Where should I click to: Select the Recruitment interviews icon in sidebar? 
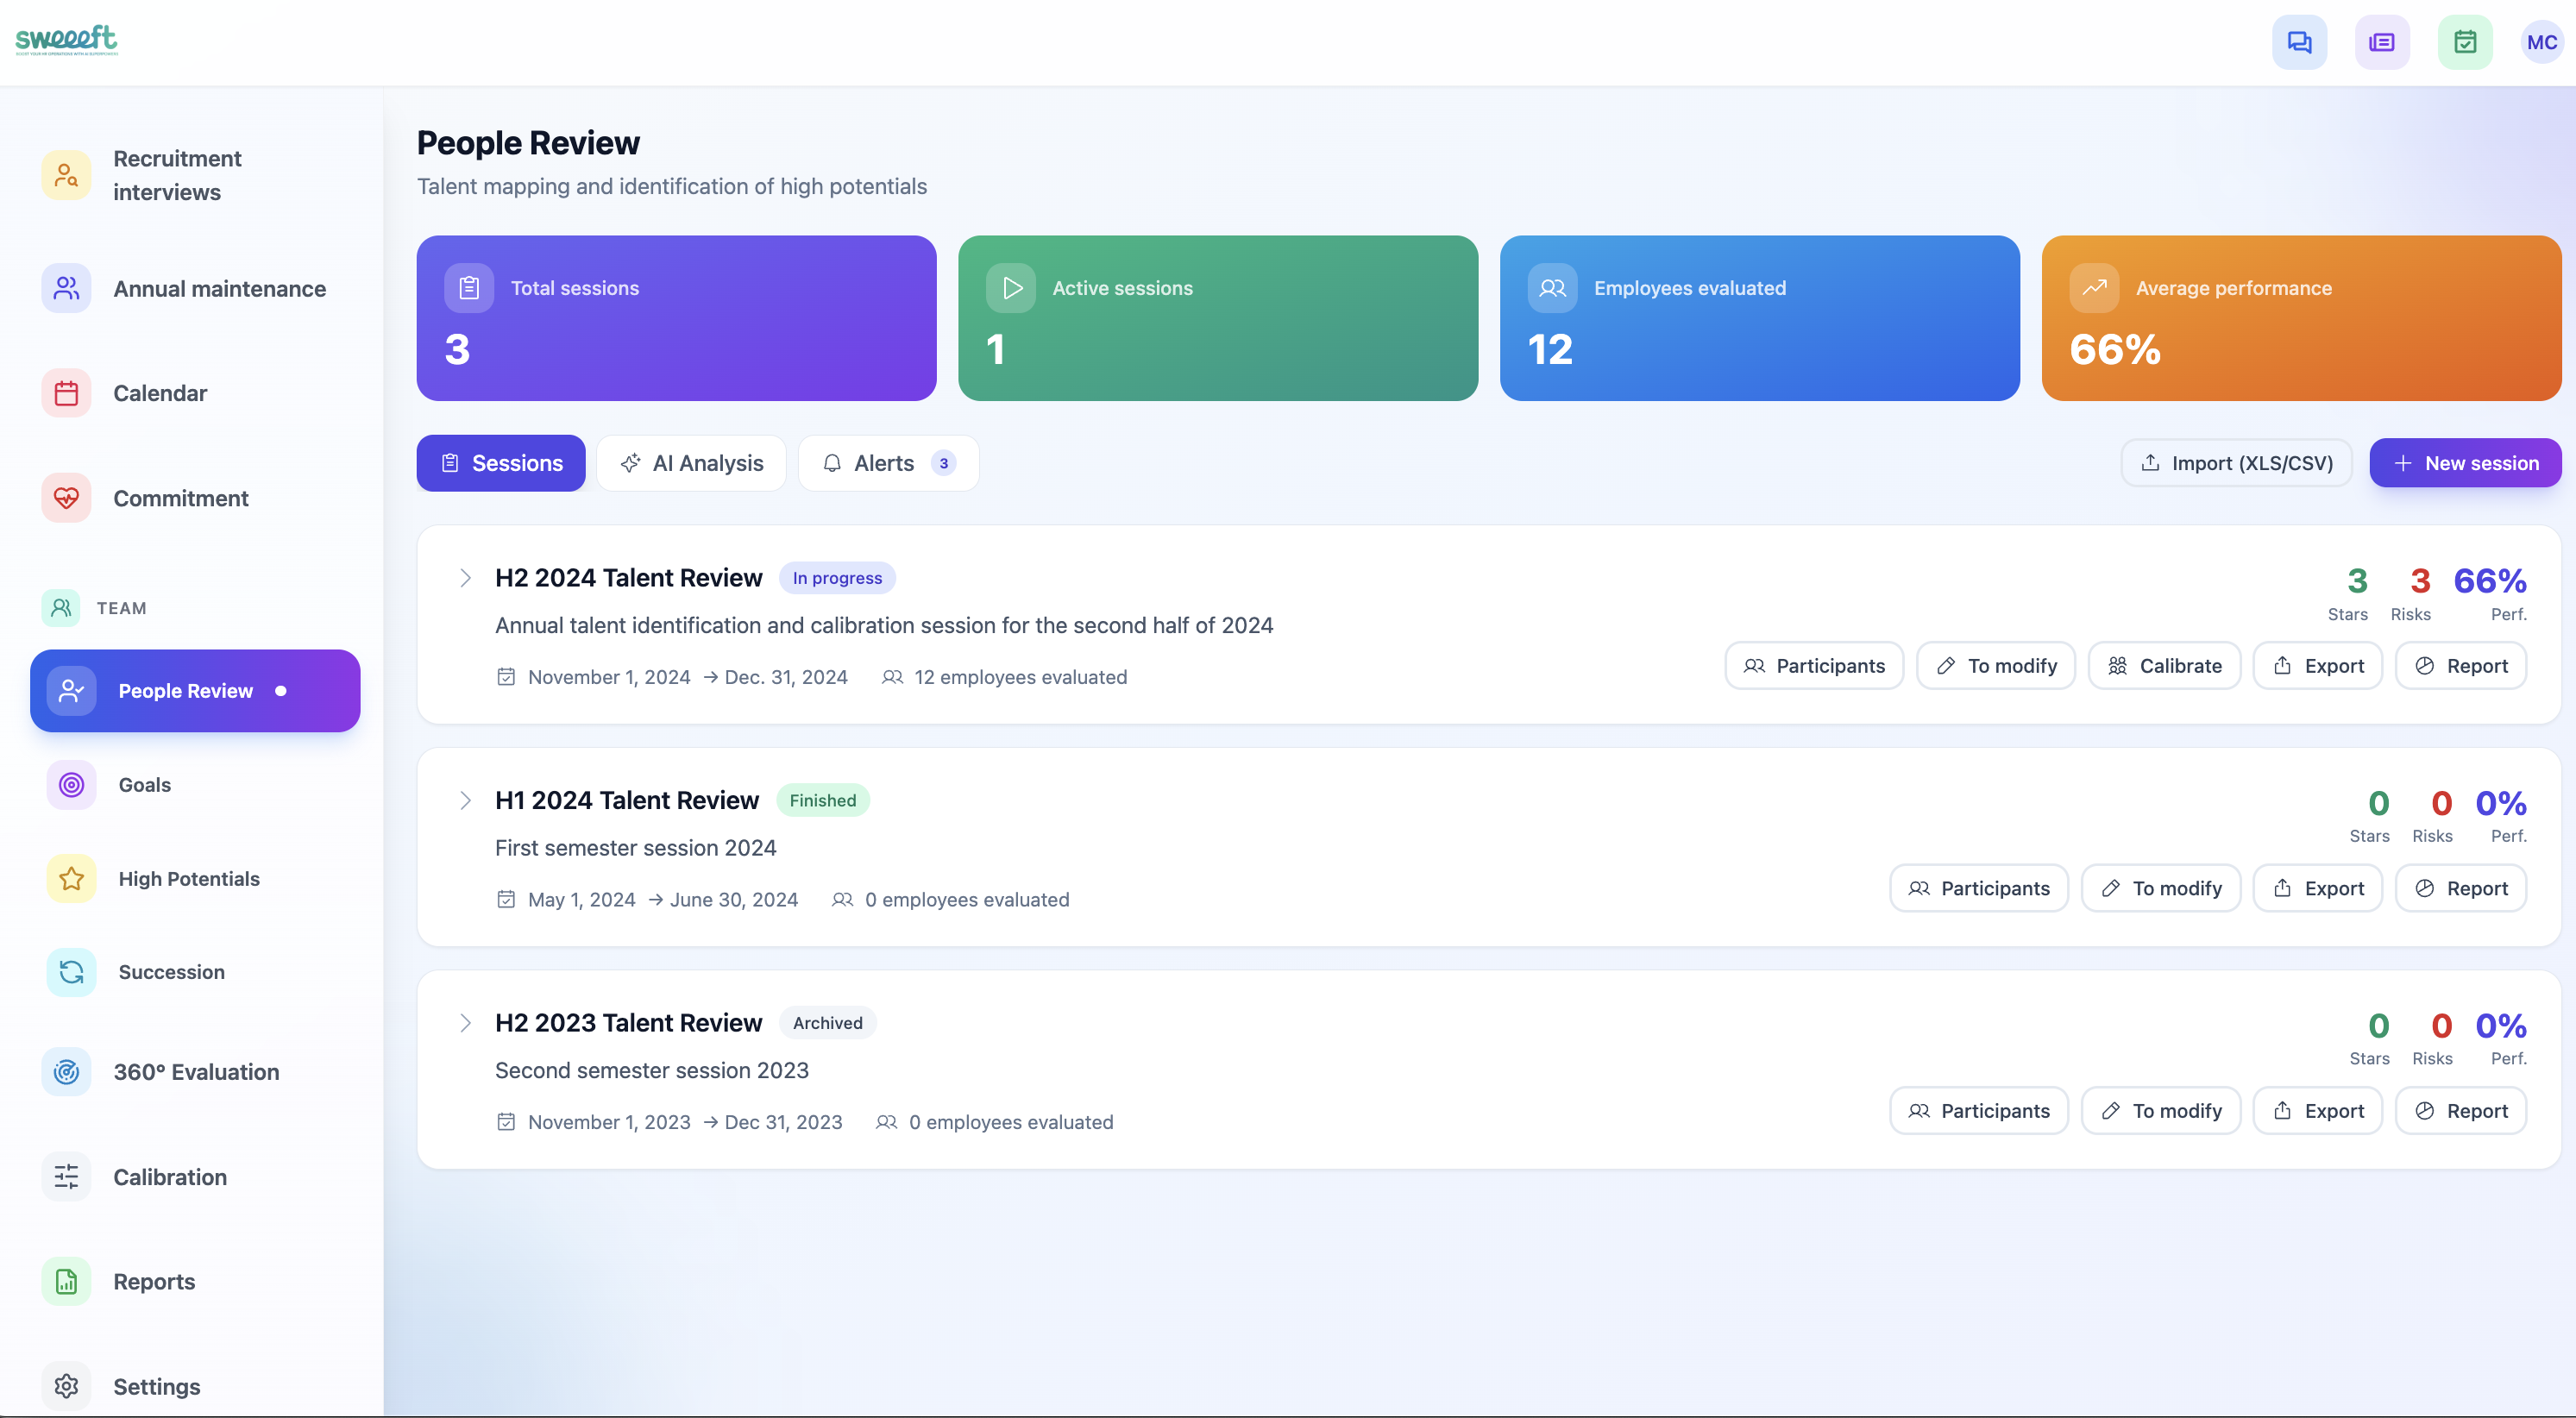click(65, 174)
